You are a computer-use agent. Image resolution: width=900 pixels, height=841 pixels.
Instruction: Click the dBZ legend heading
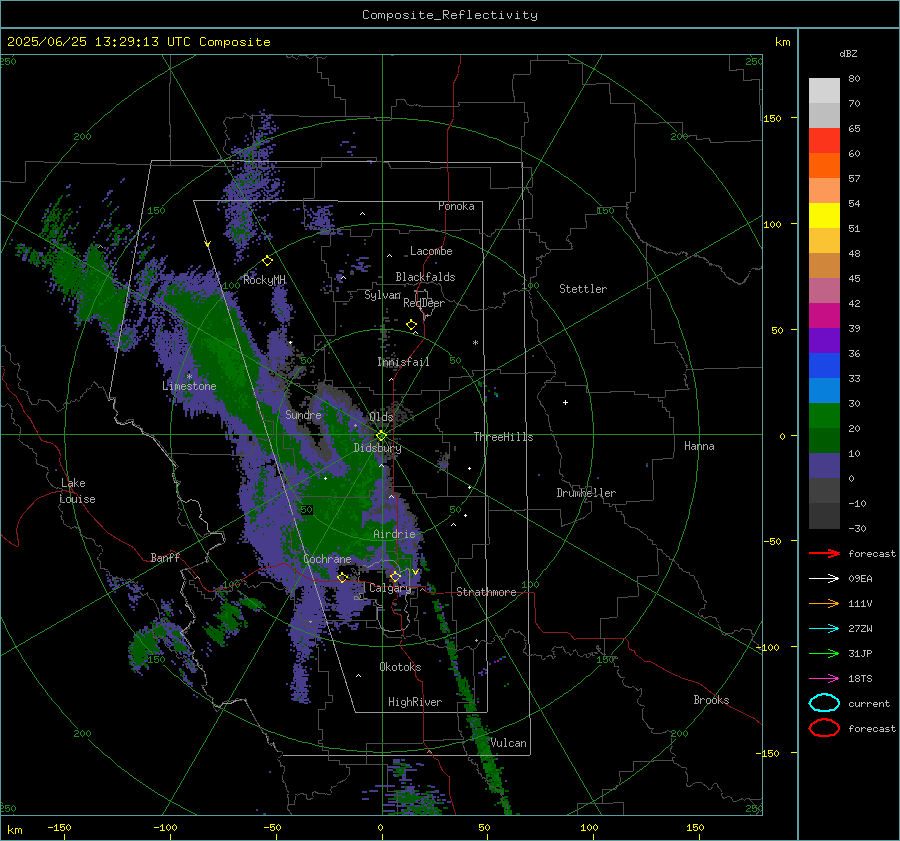pos(848,53)
